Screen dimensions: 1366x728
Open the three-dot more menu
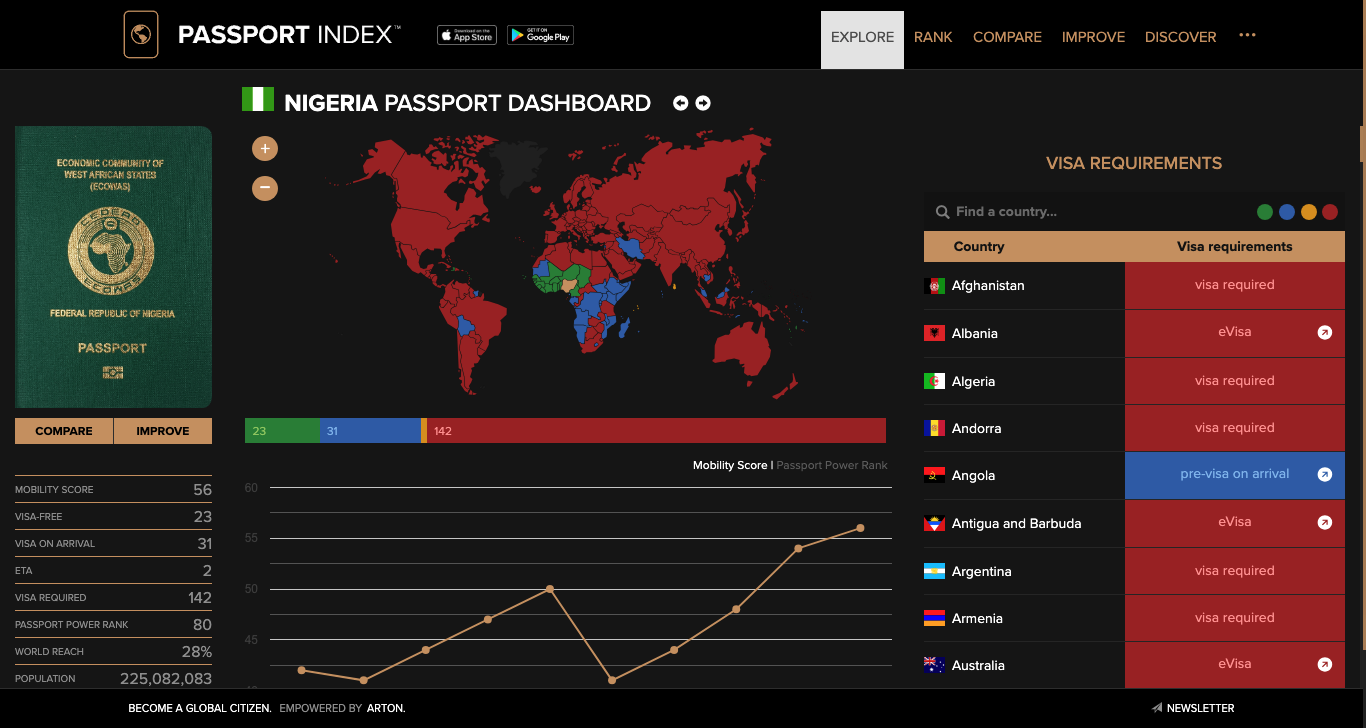1247,35
